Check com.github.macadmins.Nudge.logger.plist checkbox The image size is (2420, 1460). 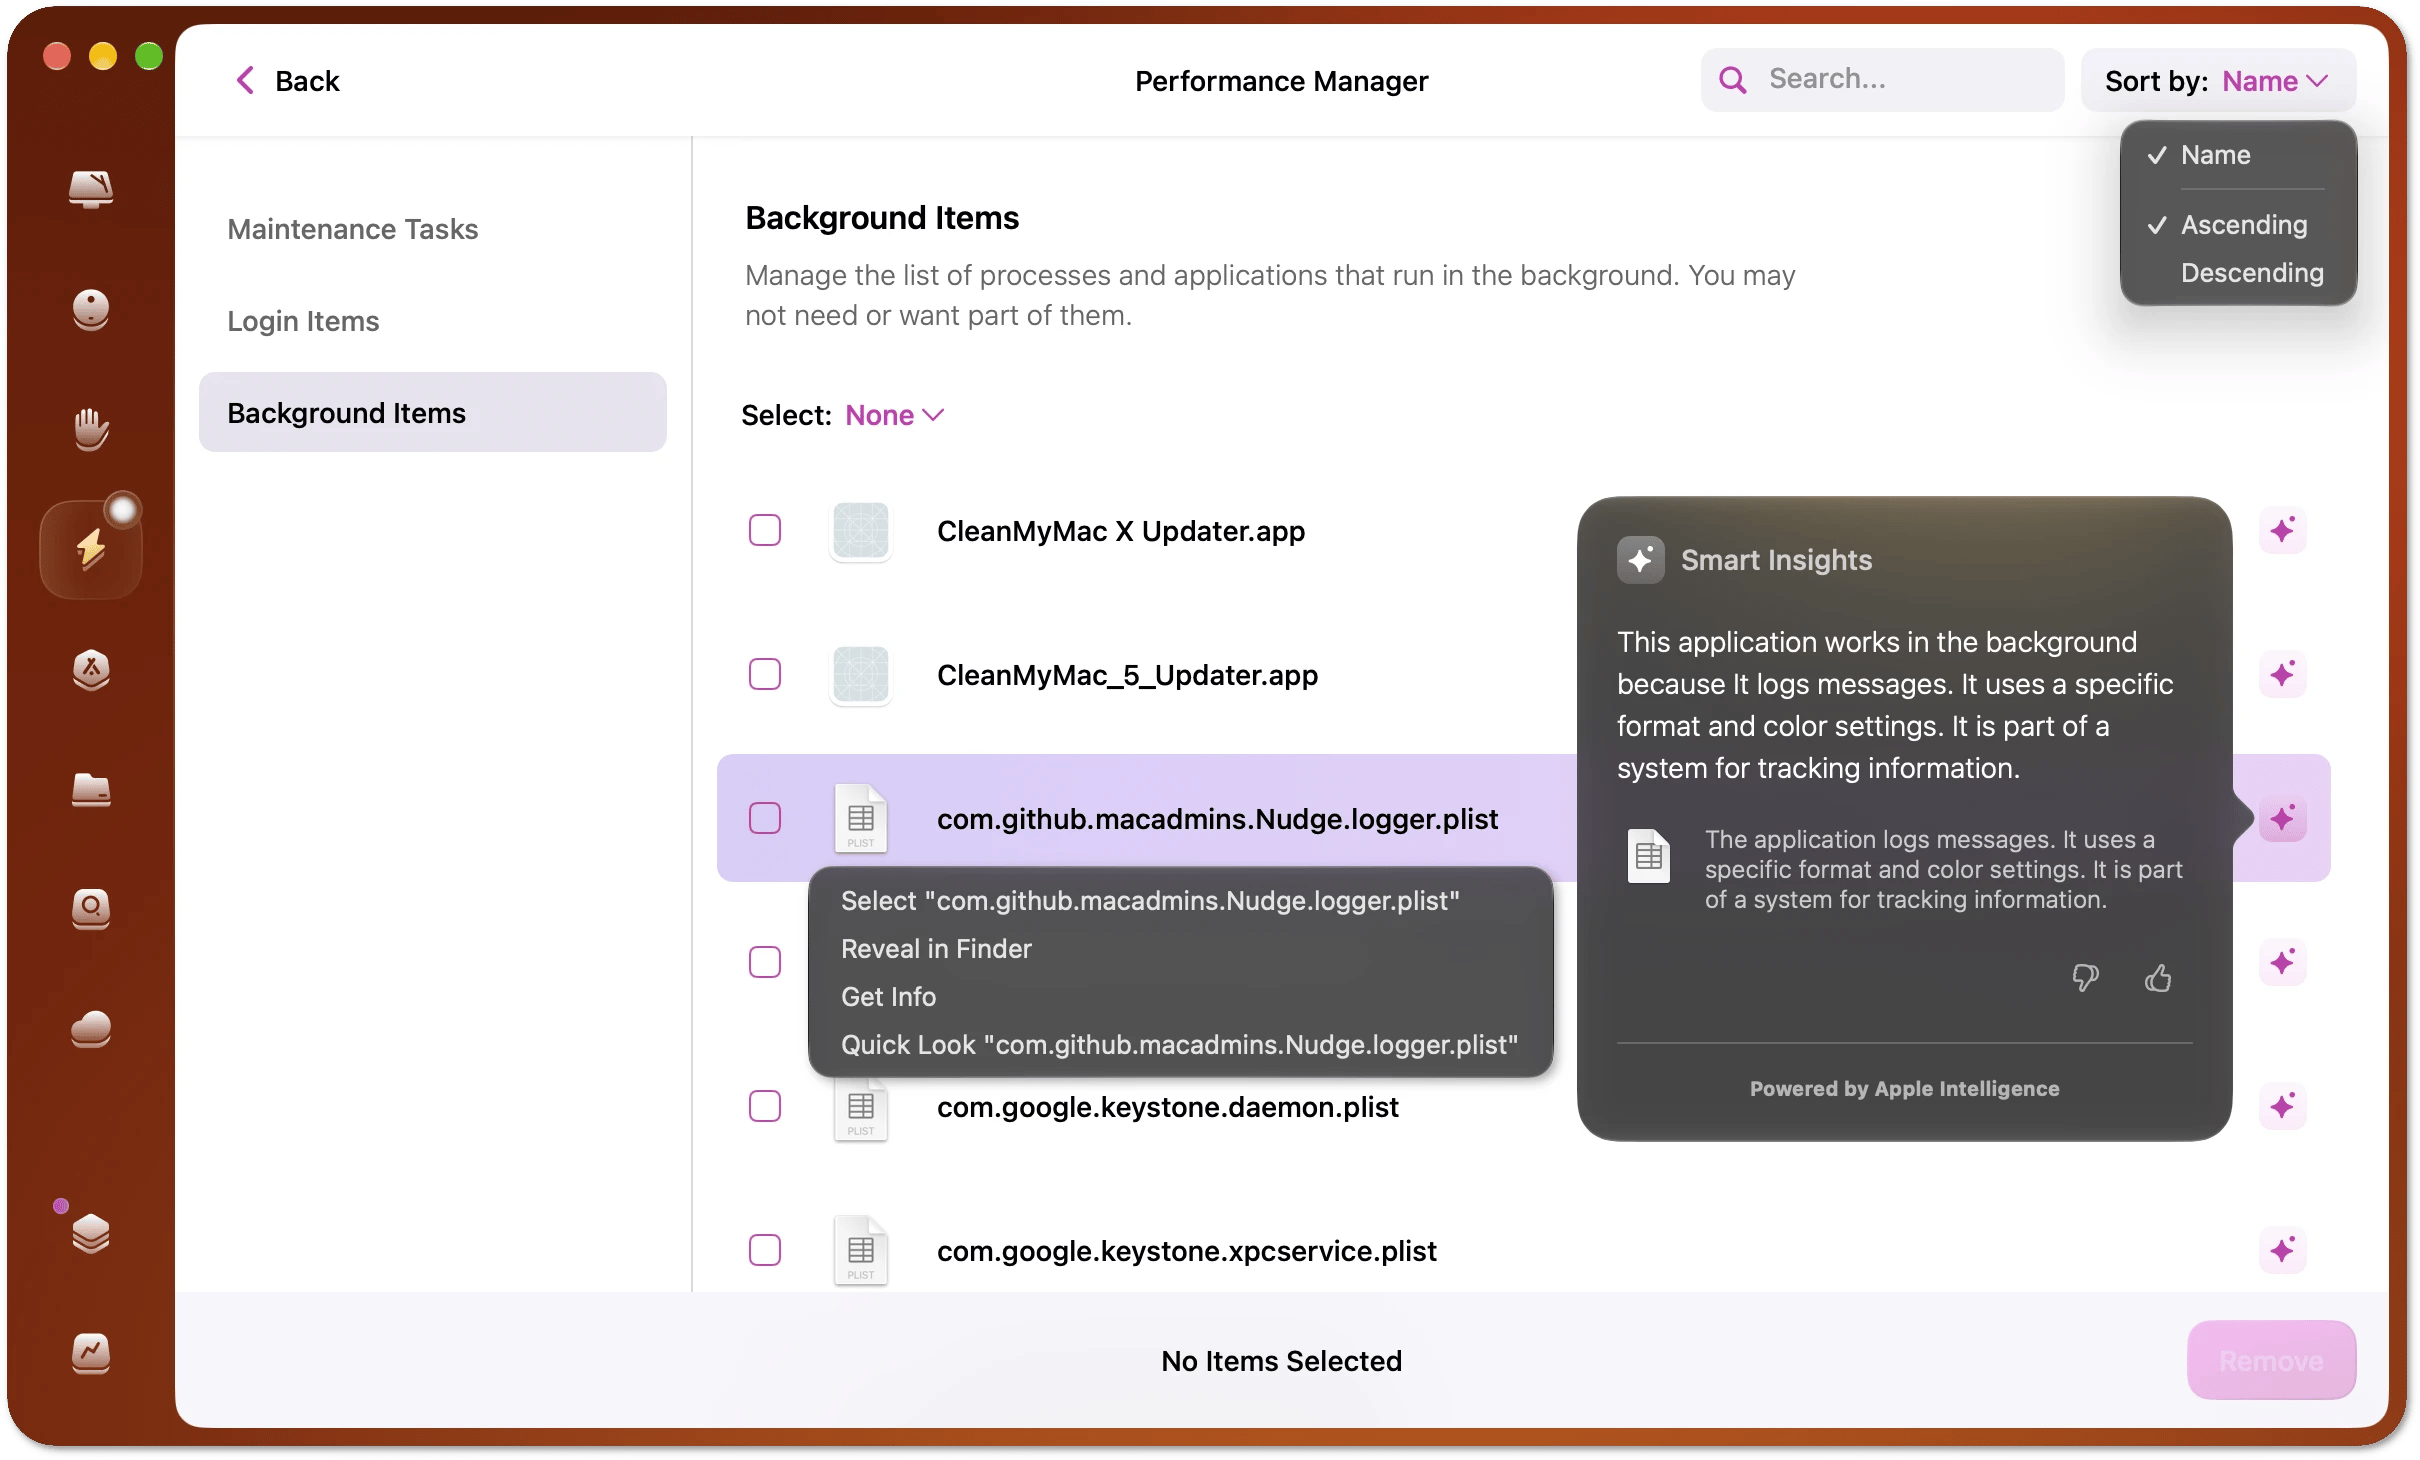[x=765, y=818]
